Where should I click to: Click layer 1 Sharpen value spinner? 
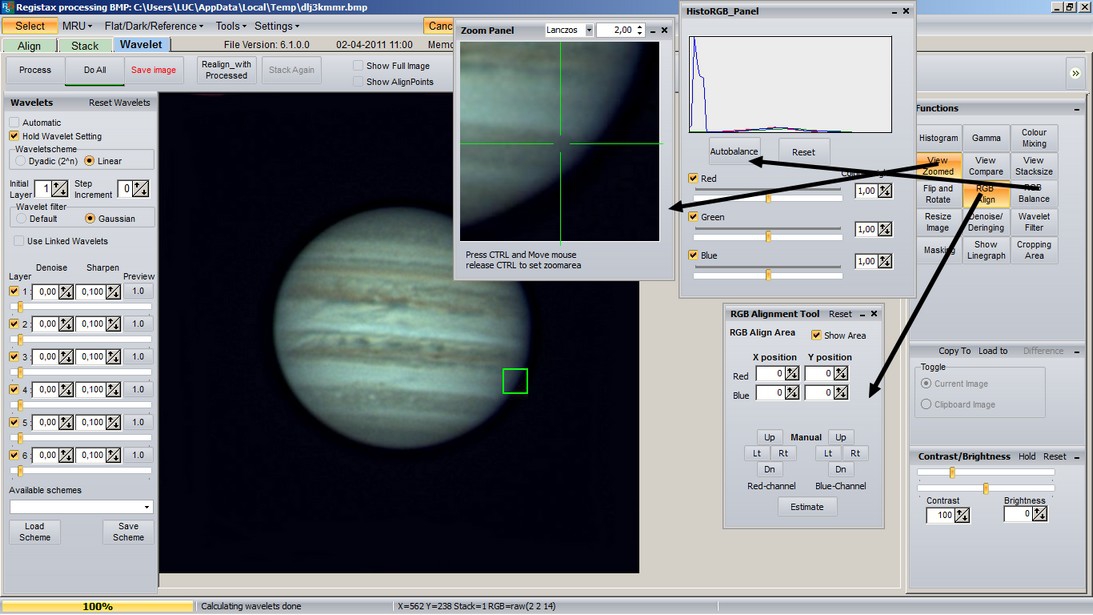point(114,292)
